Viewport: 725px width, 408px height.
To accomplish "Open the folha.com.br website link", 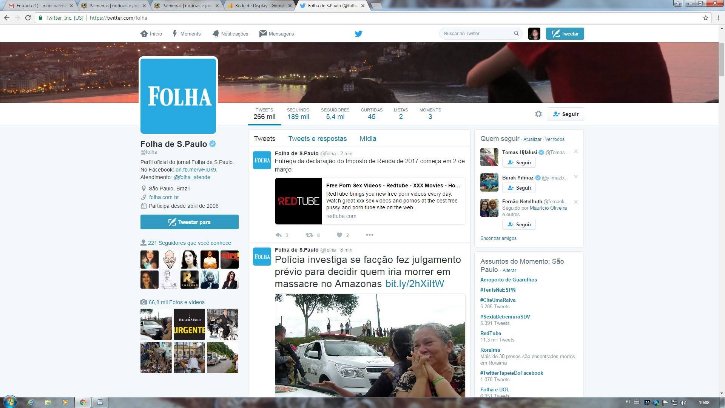I will click(164, 197).
